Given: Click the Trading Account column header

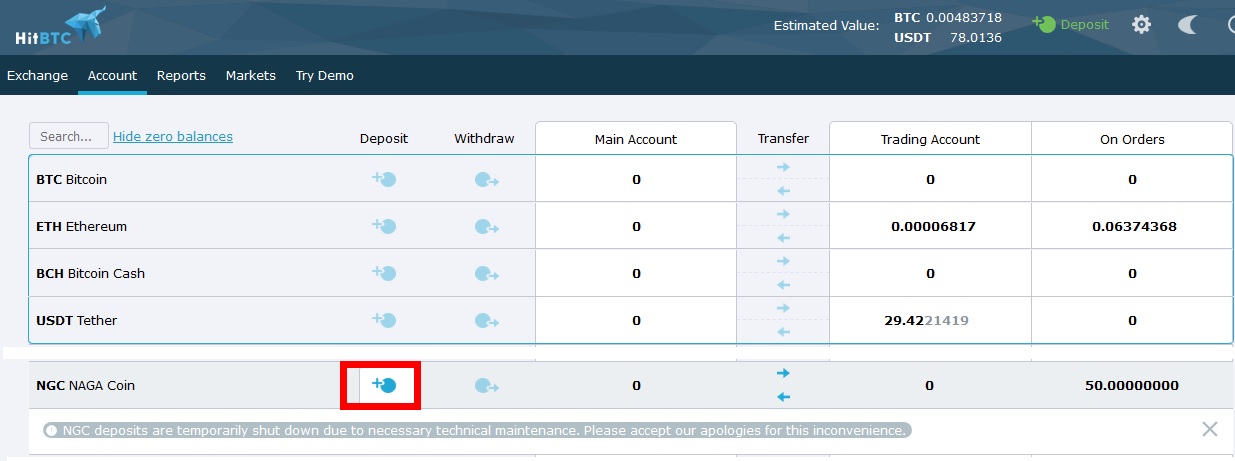Looking at the screenshot, I should (930, 139).
